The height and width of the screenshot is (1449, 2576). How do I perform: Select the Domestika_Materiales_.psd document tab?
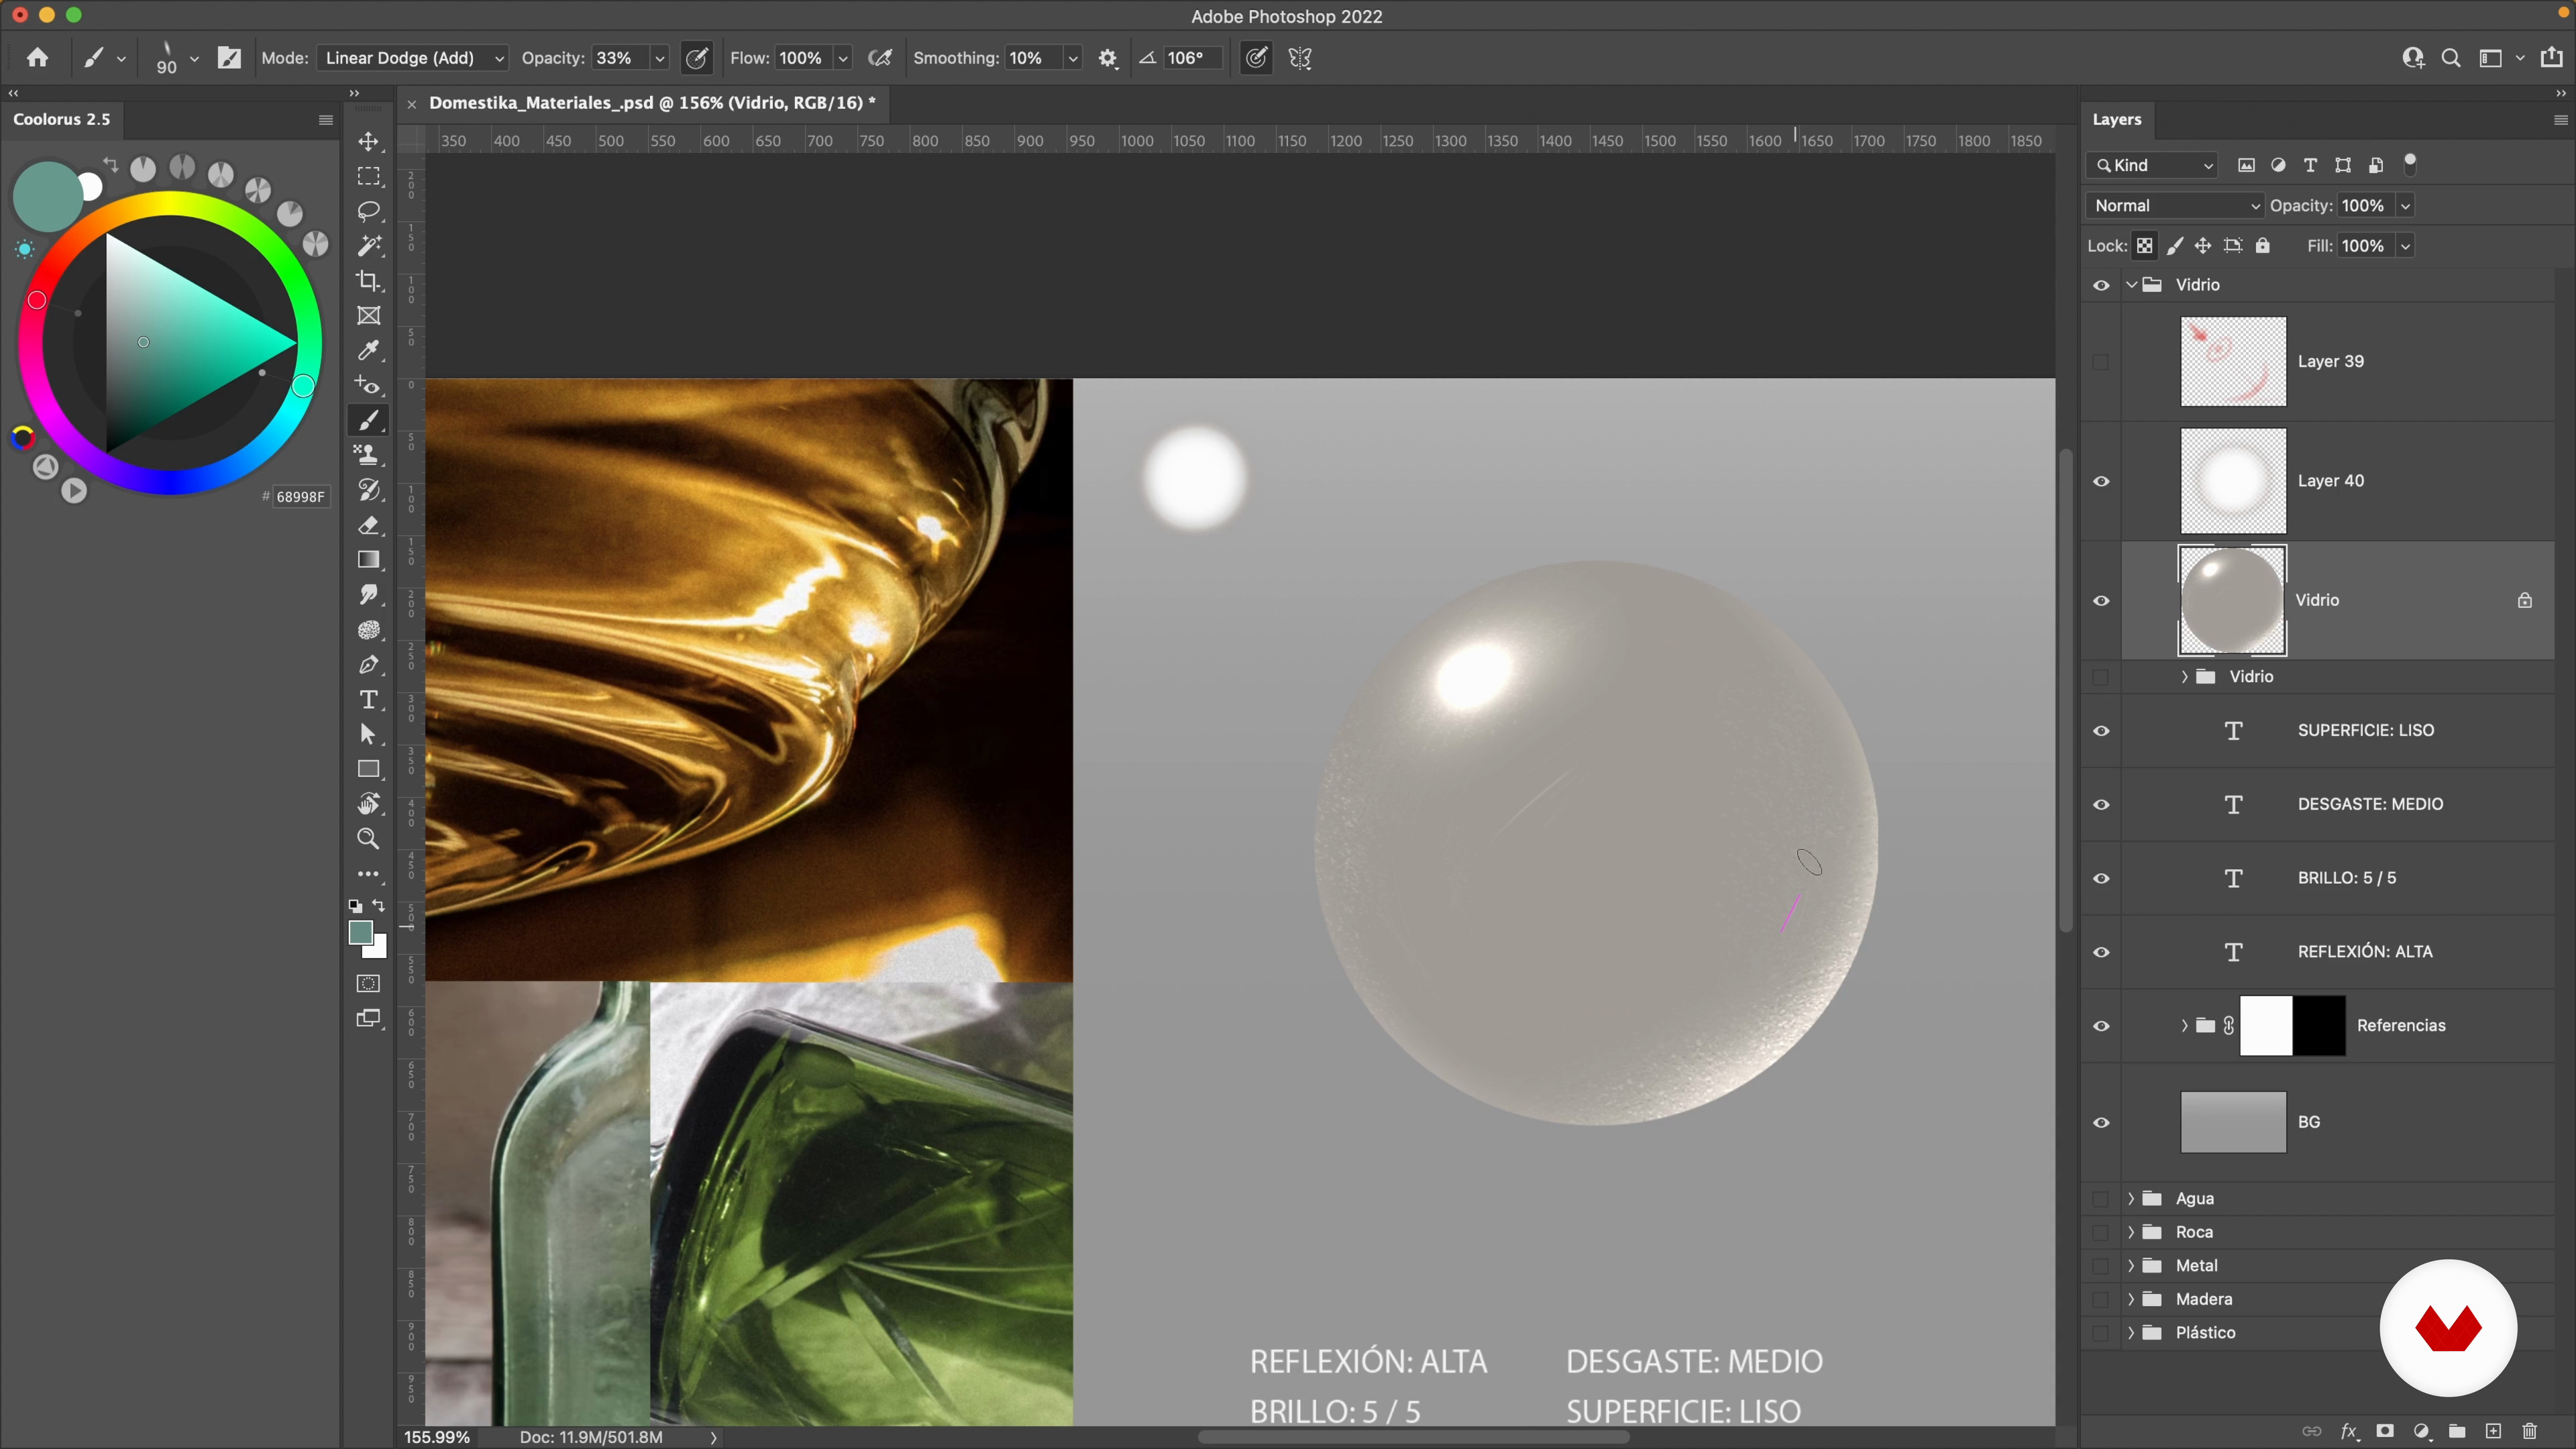pos(652,102)
